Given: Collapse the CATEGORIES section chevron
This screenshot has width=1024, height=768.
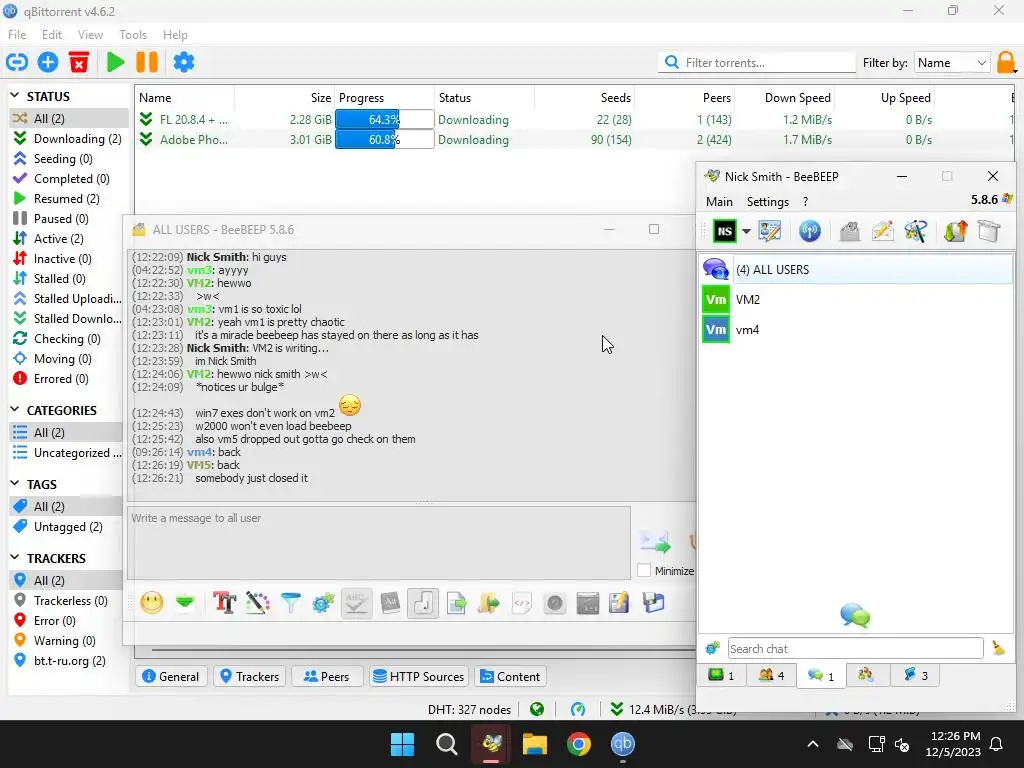Looking at the screenshot, I should [x=15, y=410].
